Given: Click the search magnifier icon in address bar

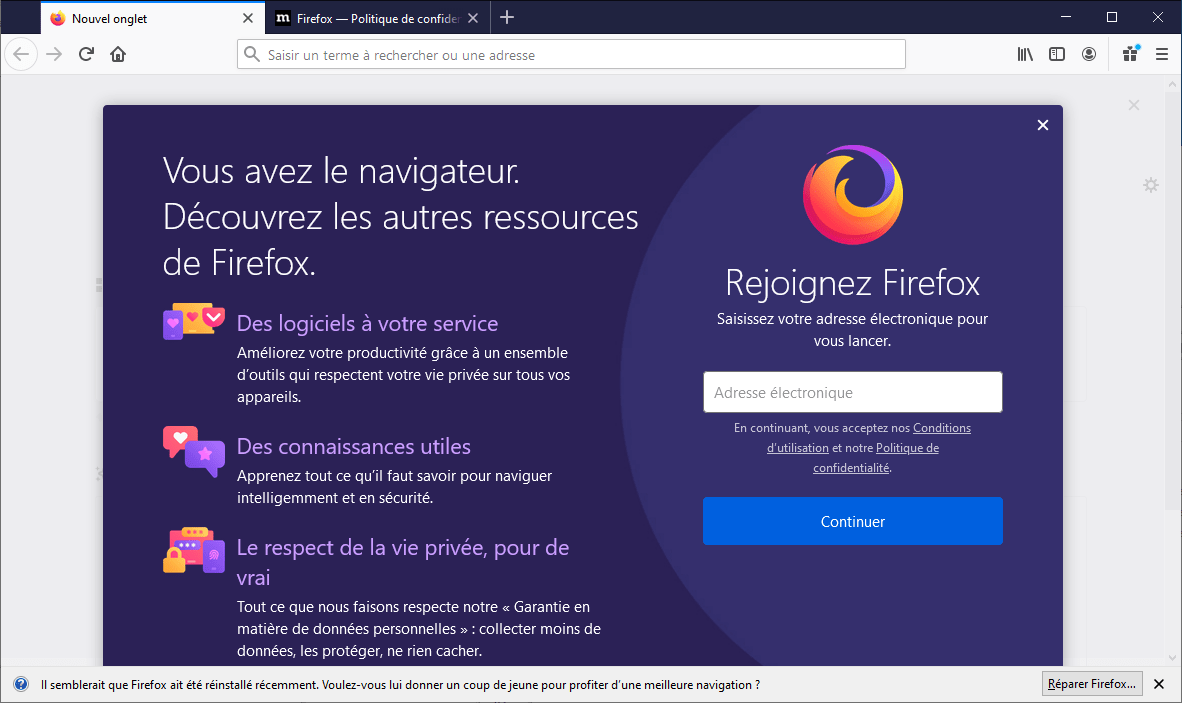Looking at the screenshot, I should tap(252, 54).
